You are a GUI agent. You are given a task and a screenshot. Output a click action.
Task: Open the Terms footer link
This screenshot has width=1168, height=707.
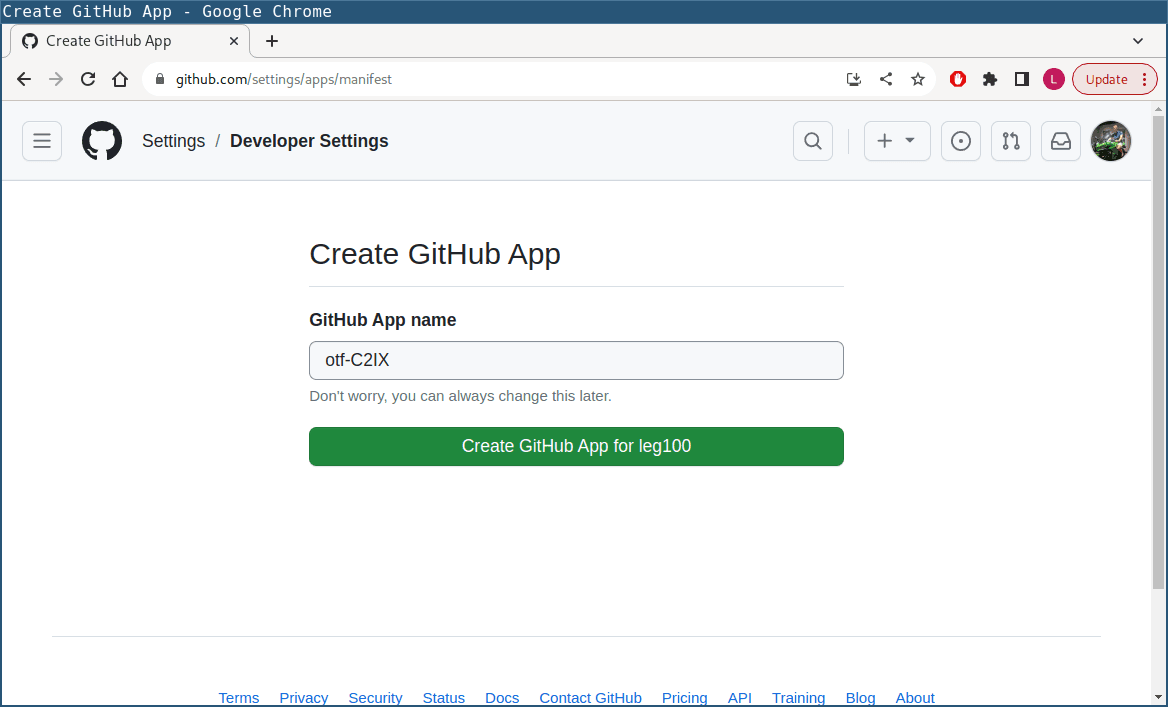point(239,698)
